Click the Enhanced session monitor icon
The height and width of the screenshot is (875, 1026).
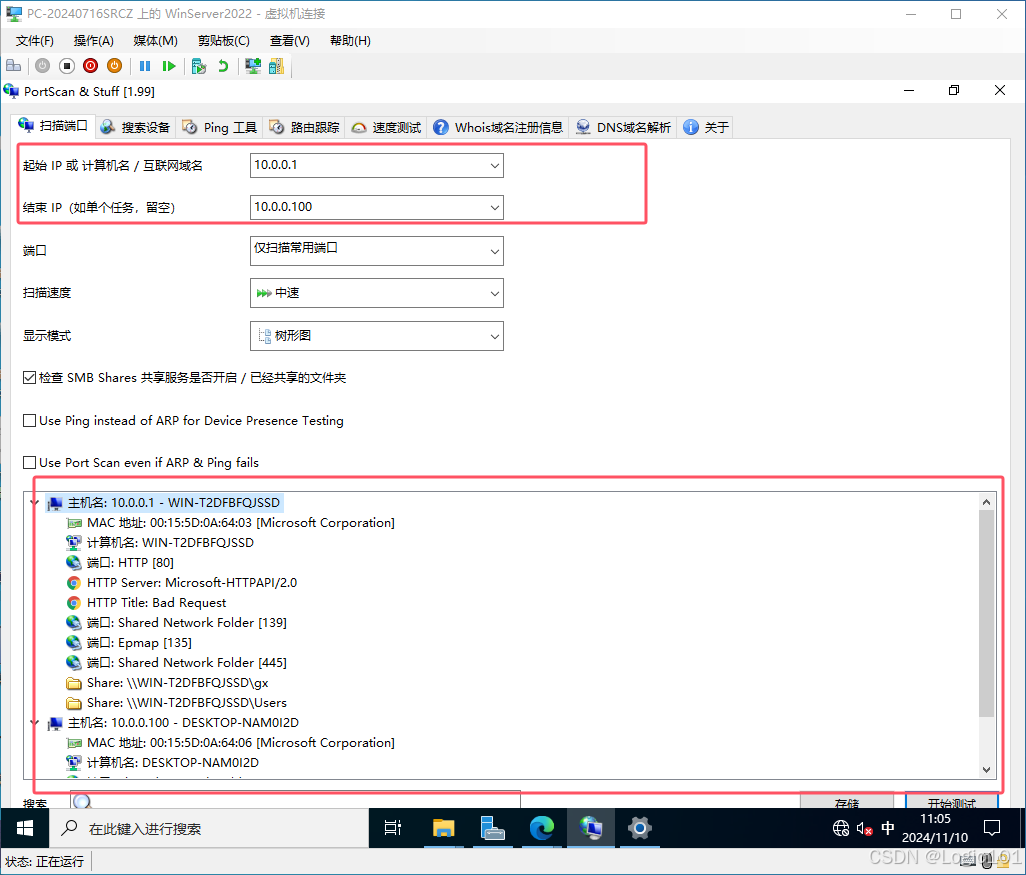coord(253,66)
